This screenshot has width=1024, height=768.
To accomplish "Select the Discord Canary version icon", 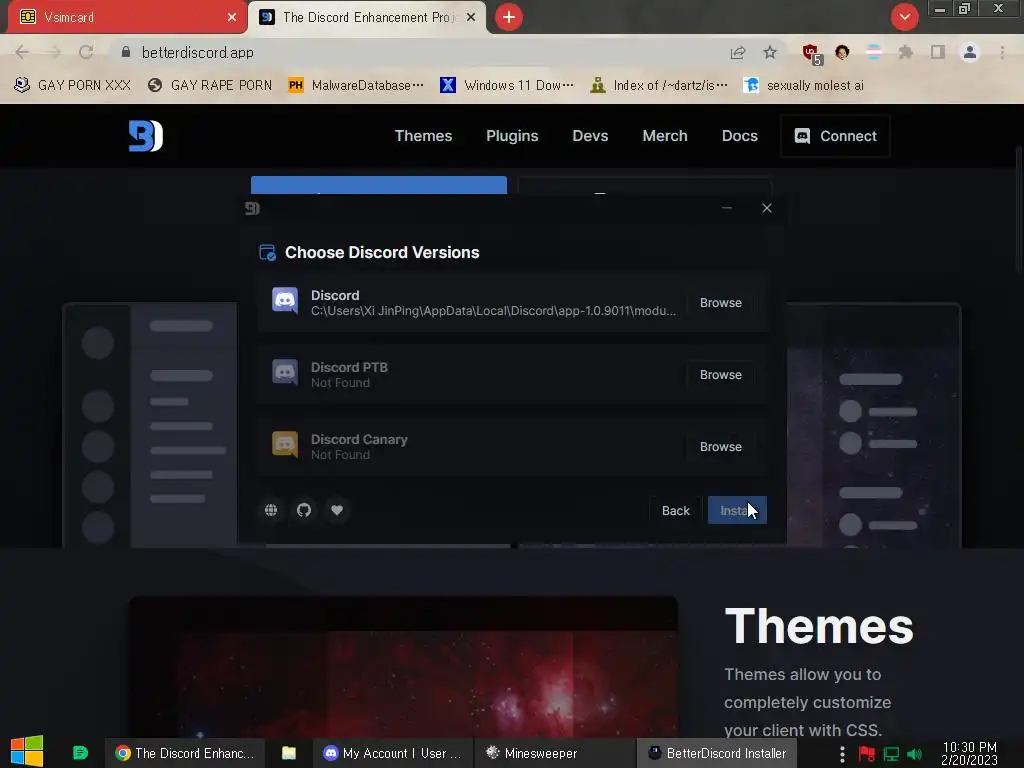I will coord(285,445).
